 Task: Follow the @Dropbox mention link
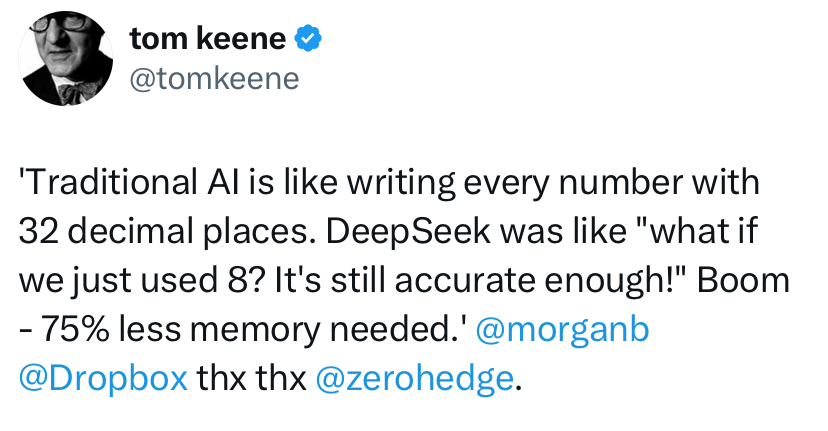[103, 379]
